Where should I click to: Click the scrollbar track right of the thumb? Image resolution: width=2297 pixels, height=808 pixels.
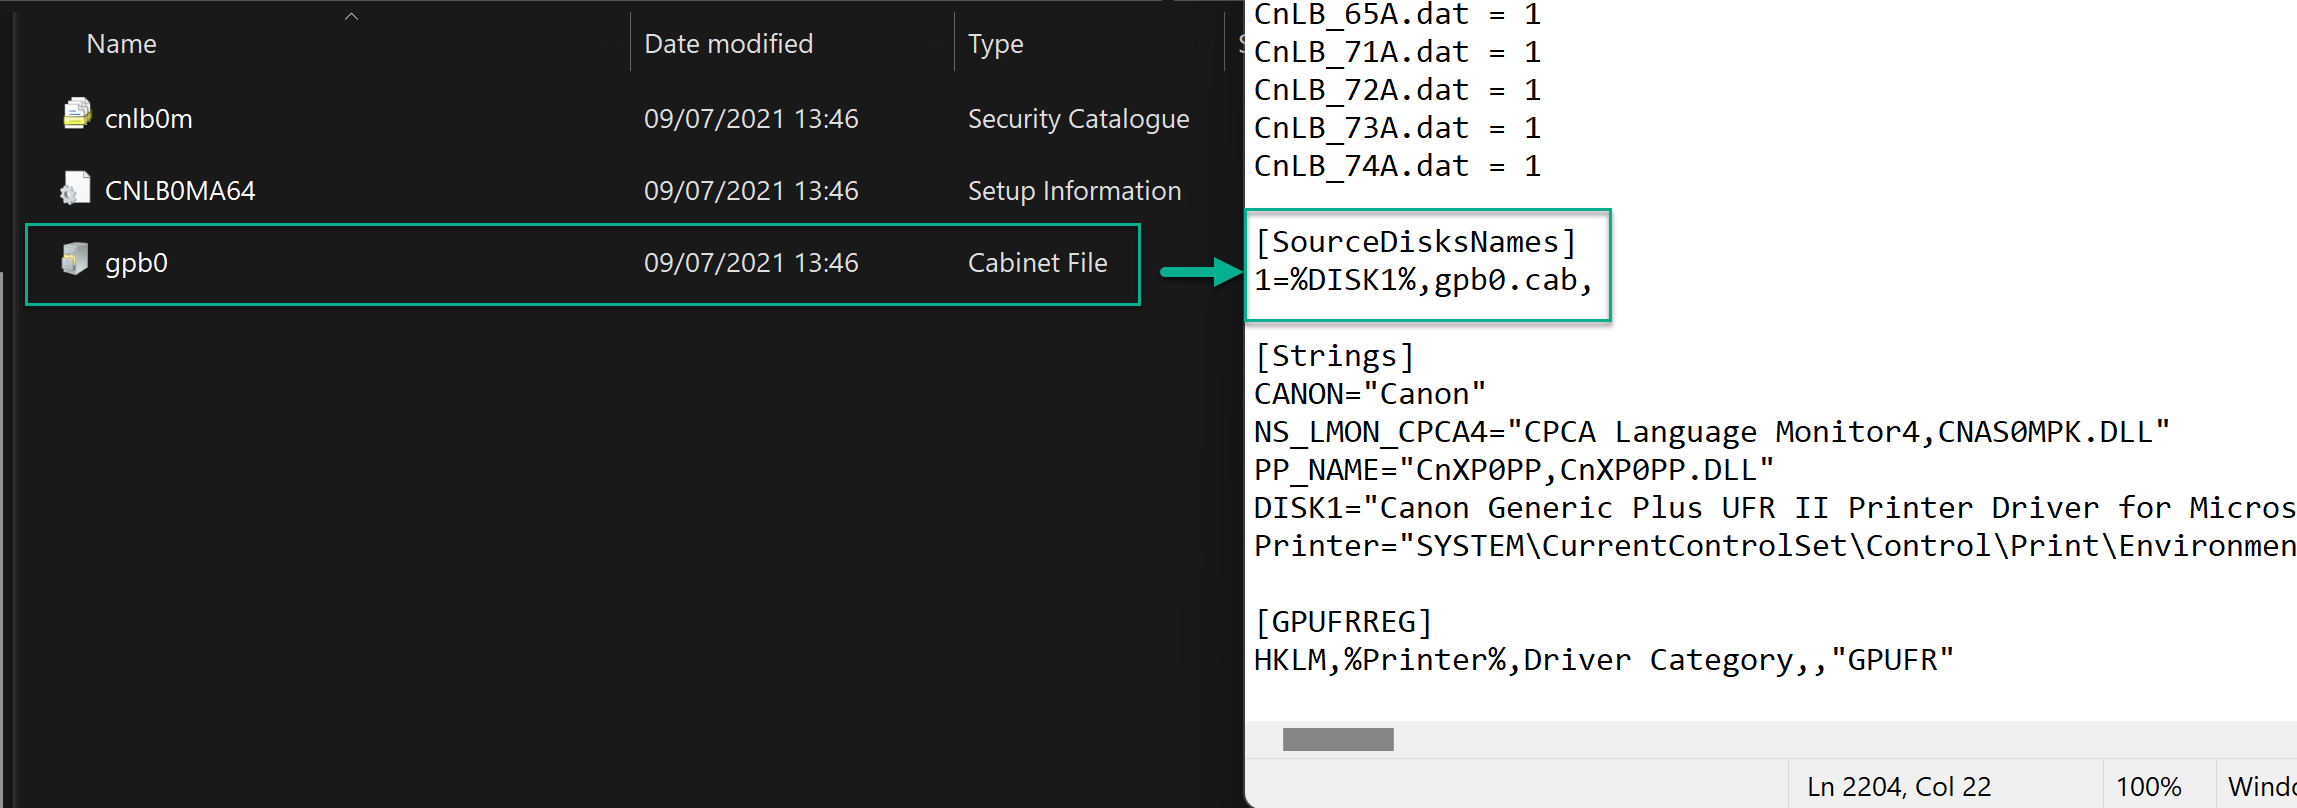(x=1800, y=739)
